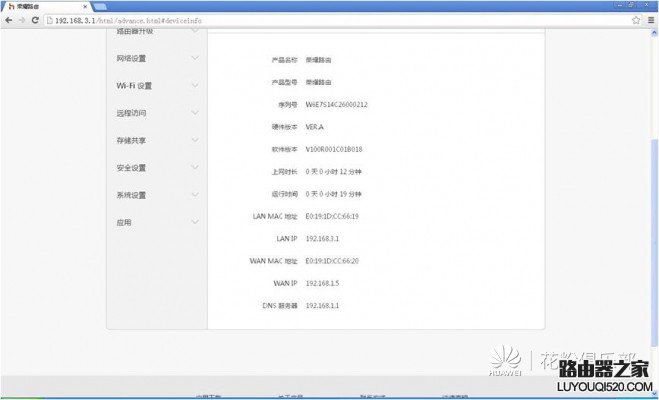Select the router page browser tab
659x400 pixels.
click(46, 7)
